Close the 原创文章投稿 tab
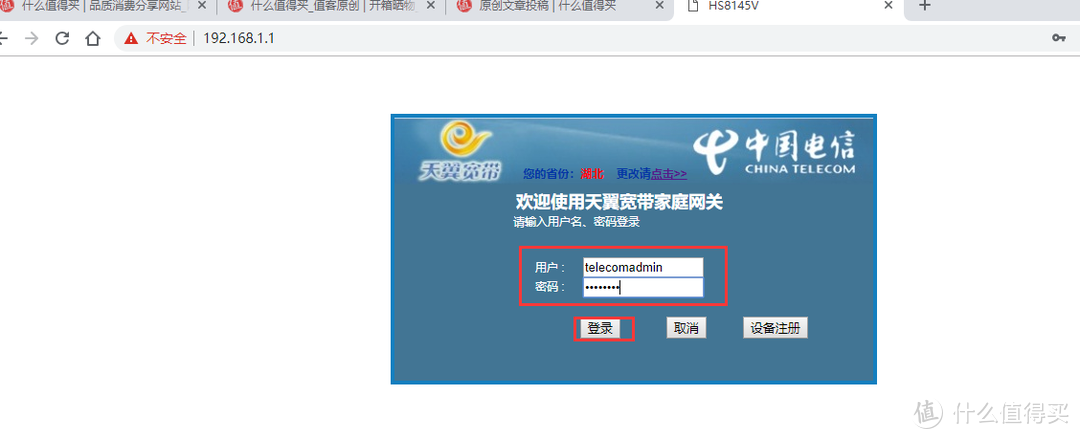The image size is (1080, 439). tap(660, 5)
